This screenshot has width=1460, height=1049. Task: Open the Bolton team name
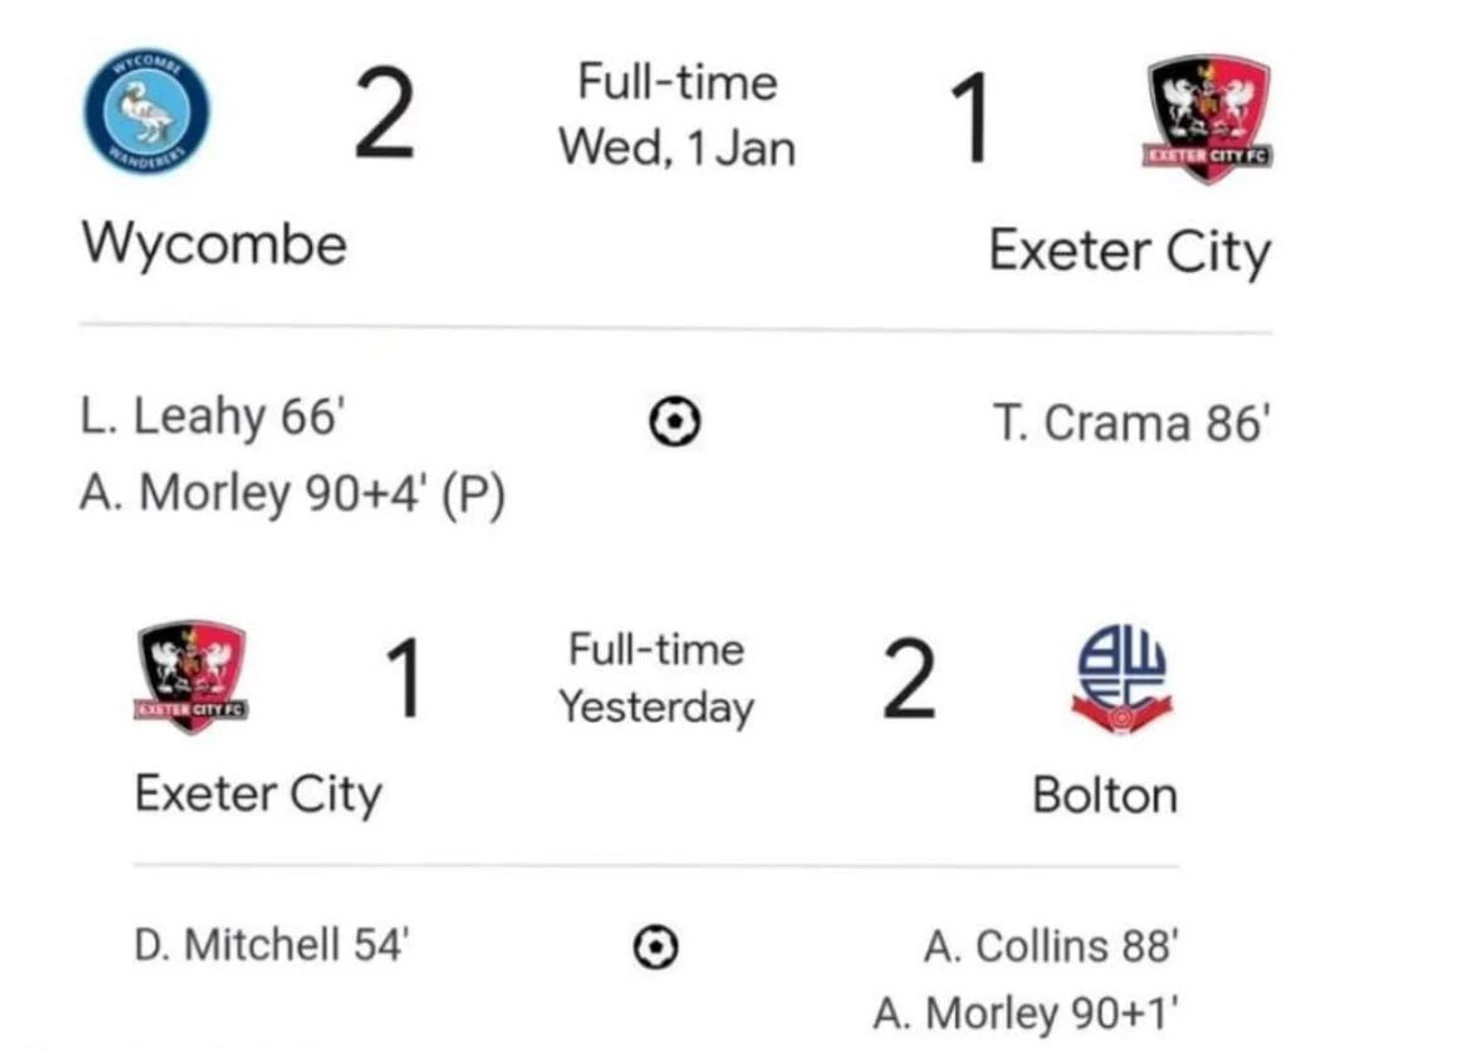pyautogui.click(x=1105, y=795)
